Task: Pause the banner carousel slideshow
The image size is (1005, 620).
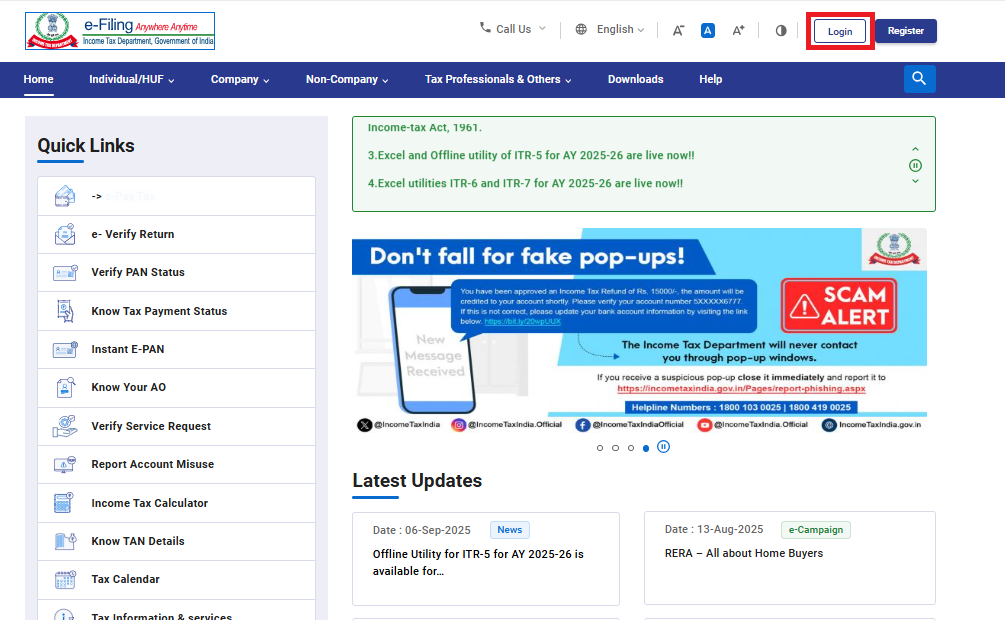Action: pos(663,447)
